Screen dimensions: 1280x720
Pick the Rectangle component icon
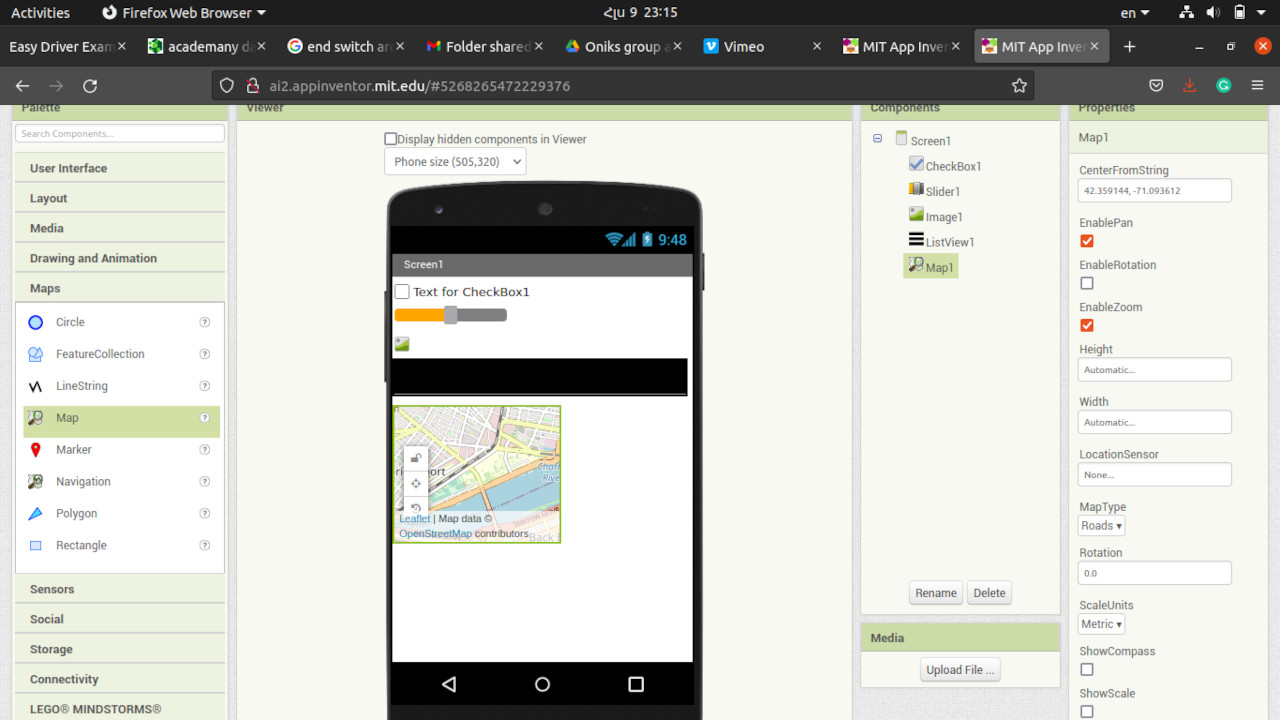[x=36, y=546]
